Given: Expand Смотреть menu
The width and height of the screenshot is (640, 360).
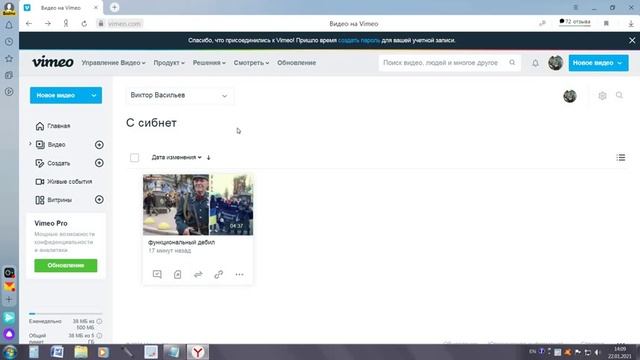Looking at the screenshot, I should [x=251, y=63].
